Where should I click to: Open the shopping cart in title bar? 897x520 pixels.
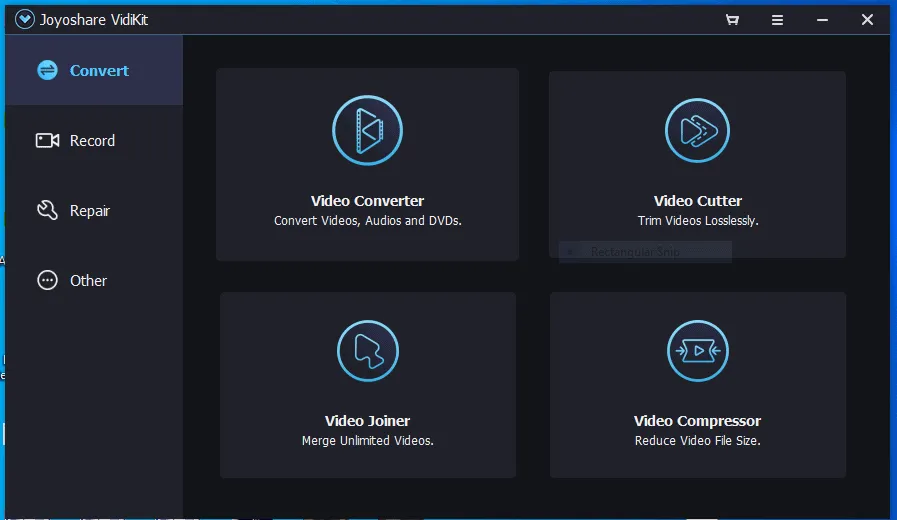[732, 20]
